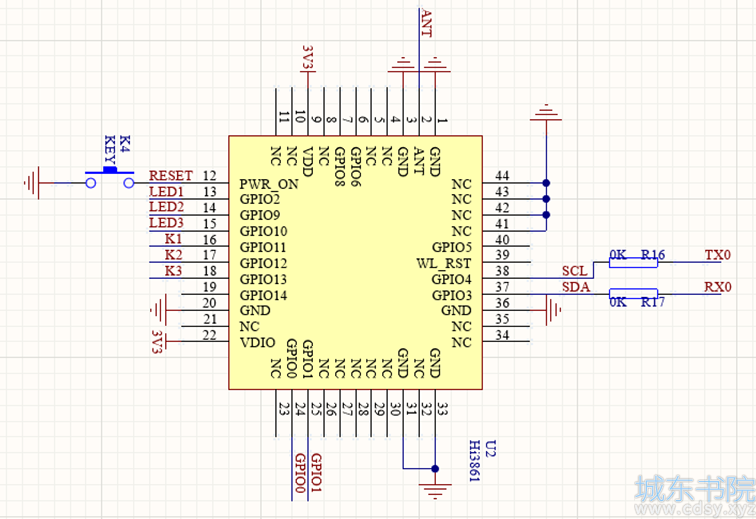Select the yellow U2 chip body
The width and height of the screenshot is (756, 519).
[x=355, y=262]
